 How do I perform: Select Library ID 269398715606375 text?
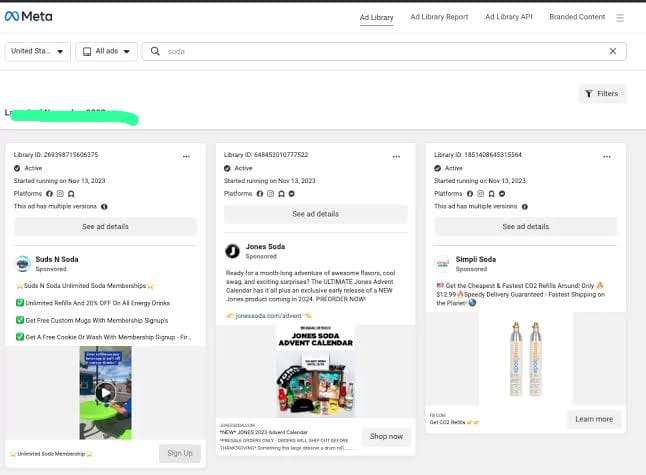56,155
